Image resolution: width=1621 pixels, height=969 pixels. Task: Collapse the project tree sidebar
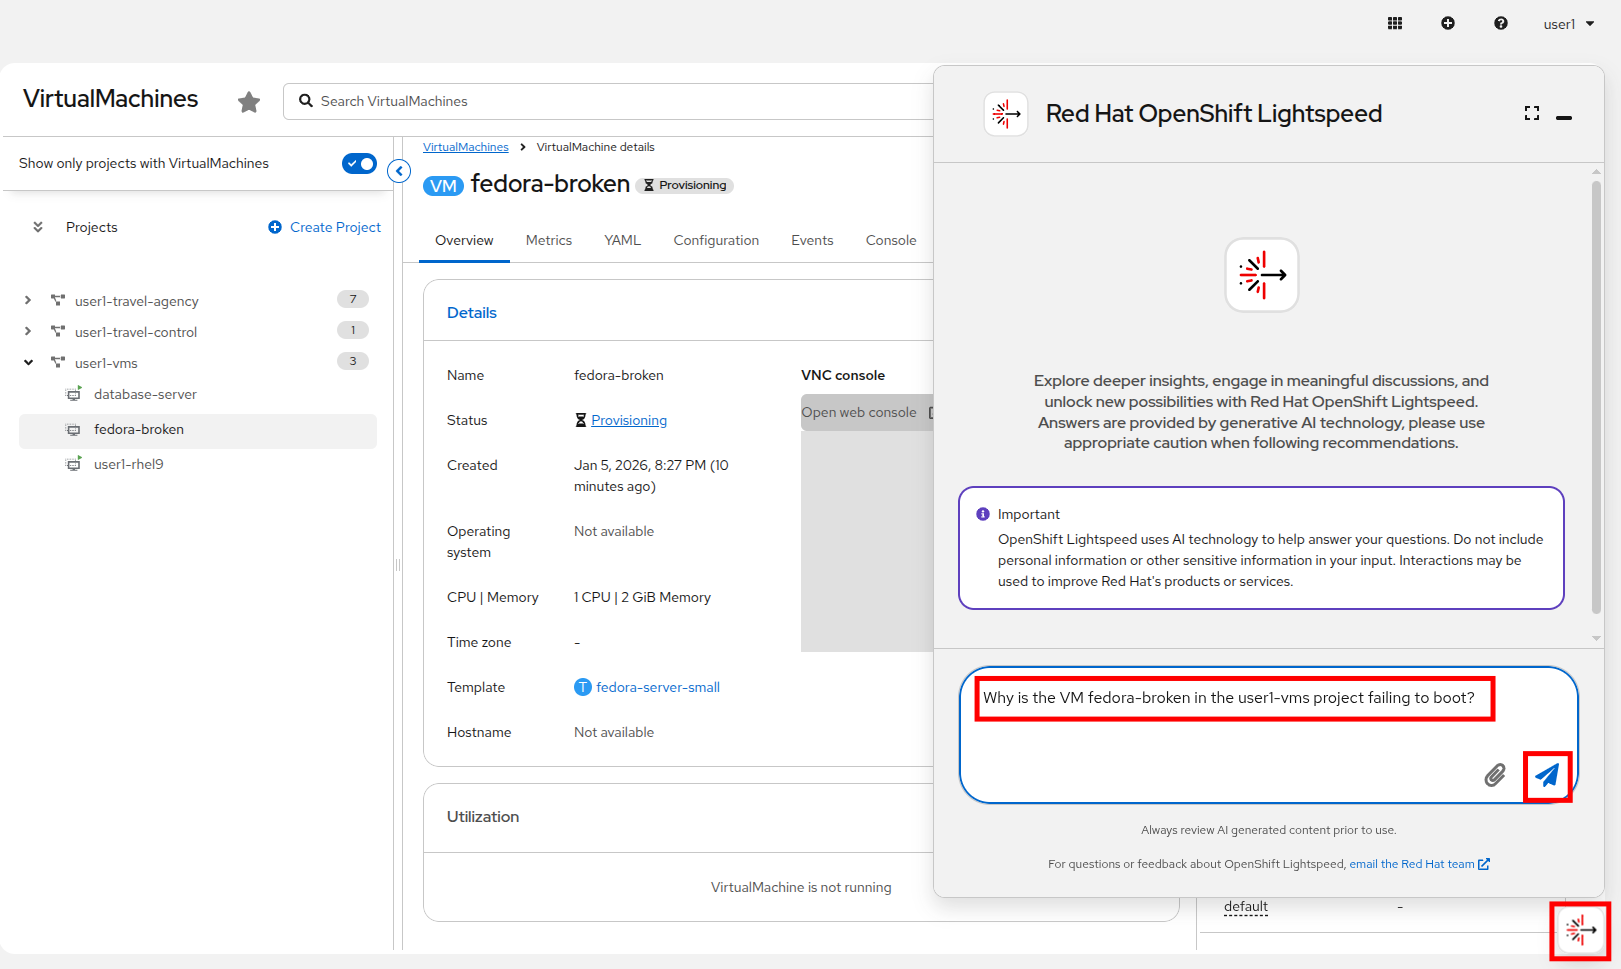point(399,171)
